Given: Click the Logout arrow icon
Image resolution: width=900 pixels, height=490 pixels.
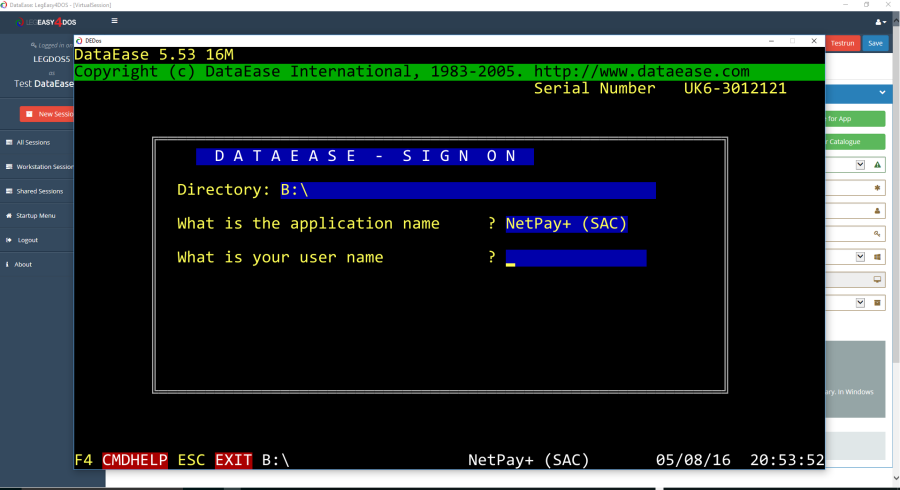Looking at the screenshot, I should (9, 240).
